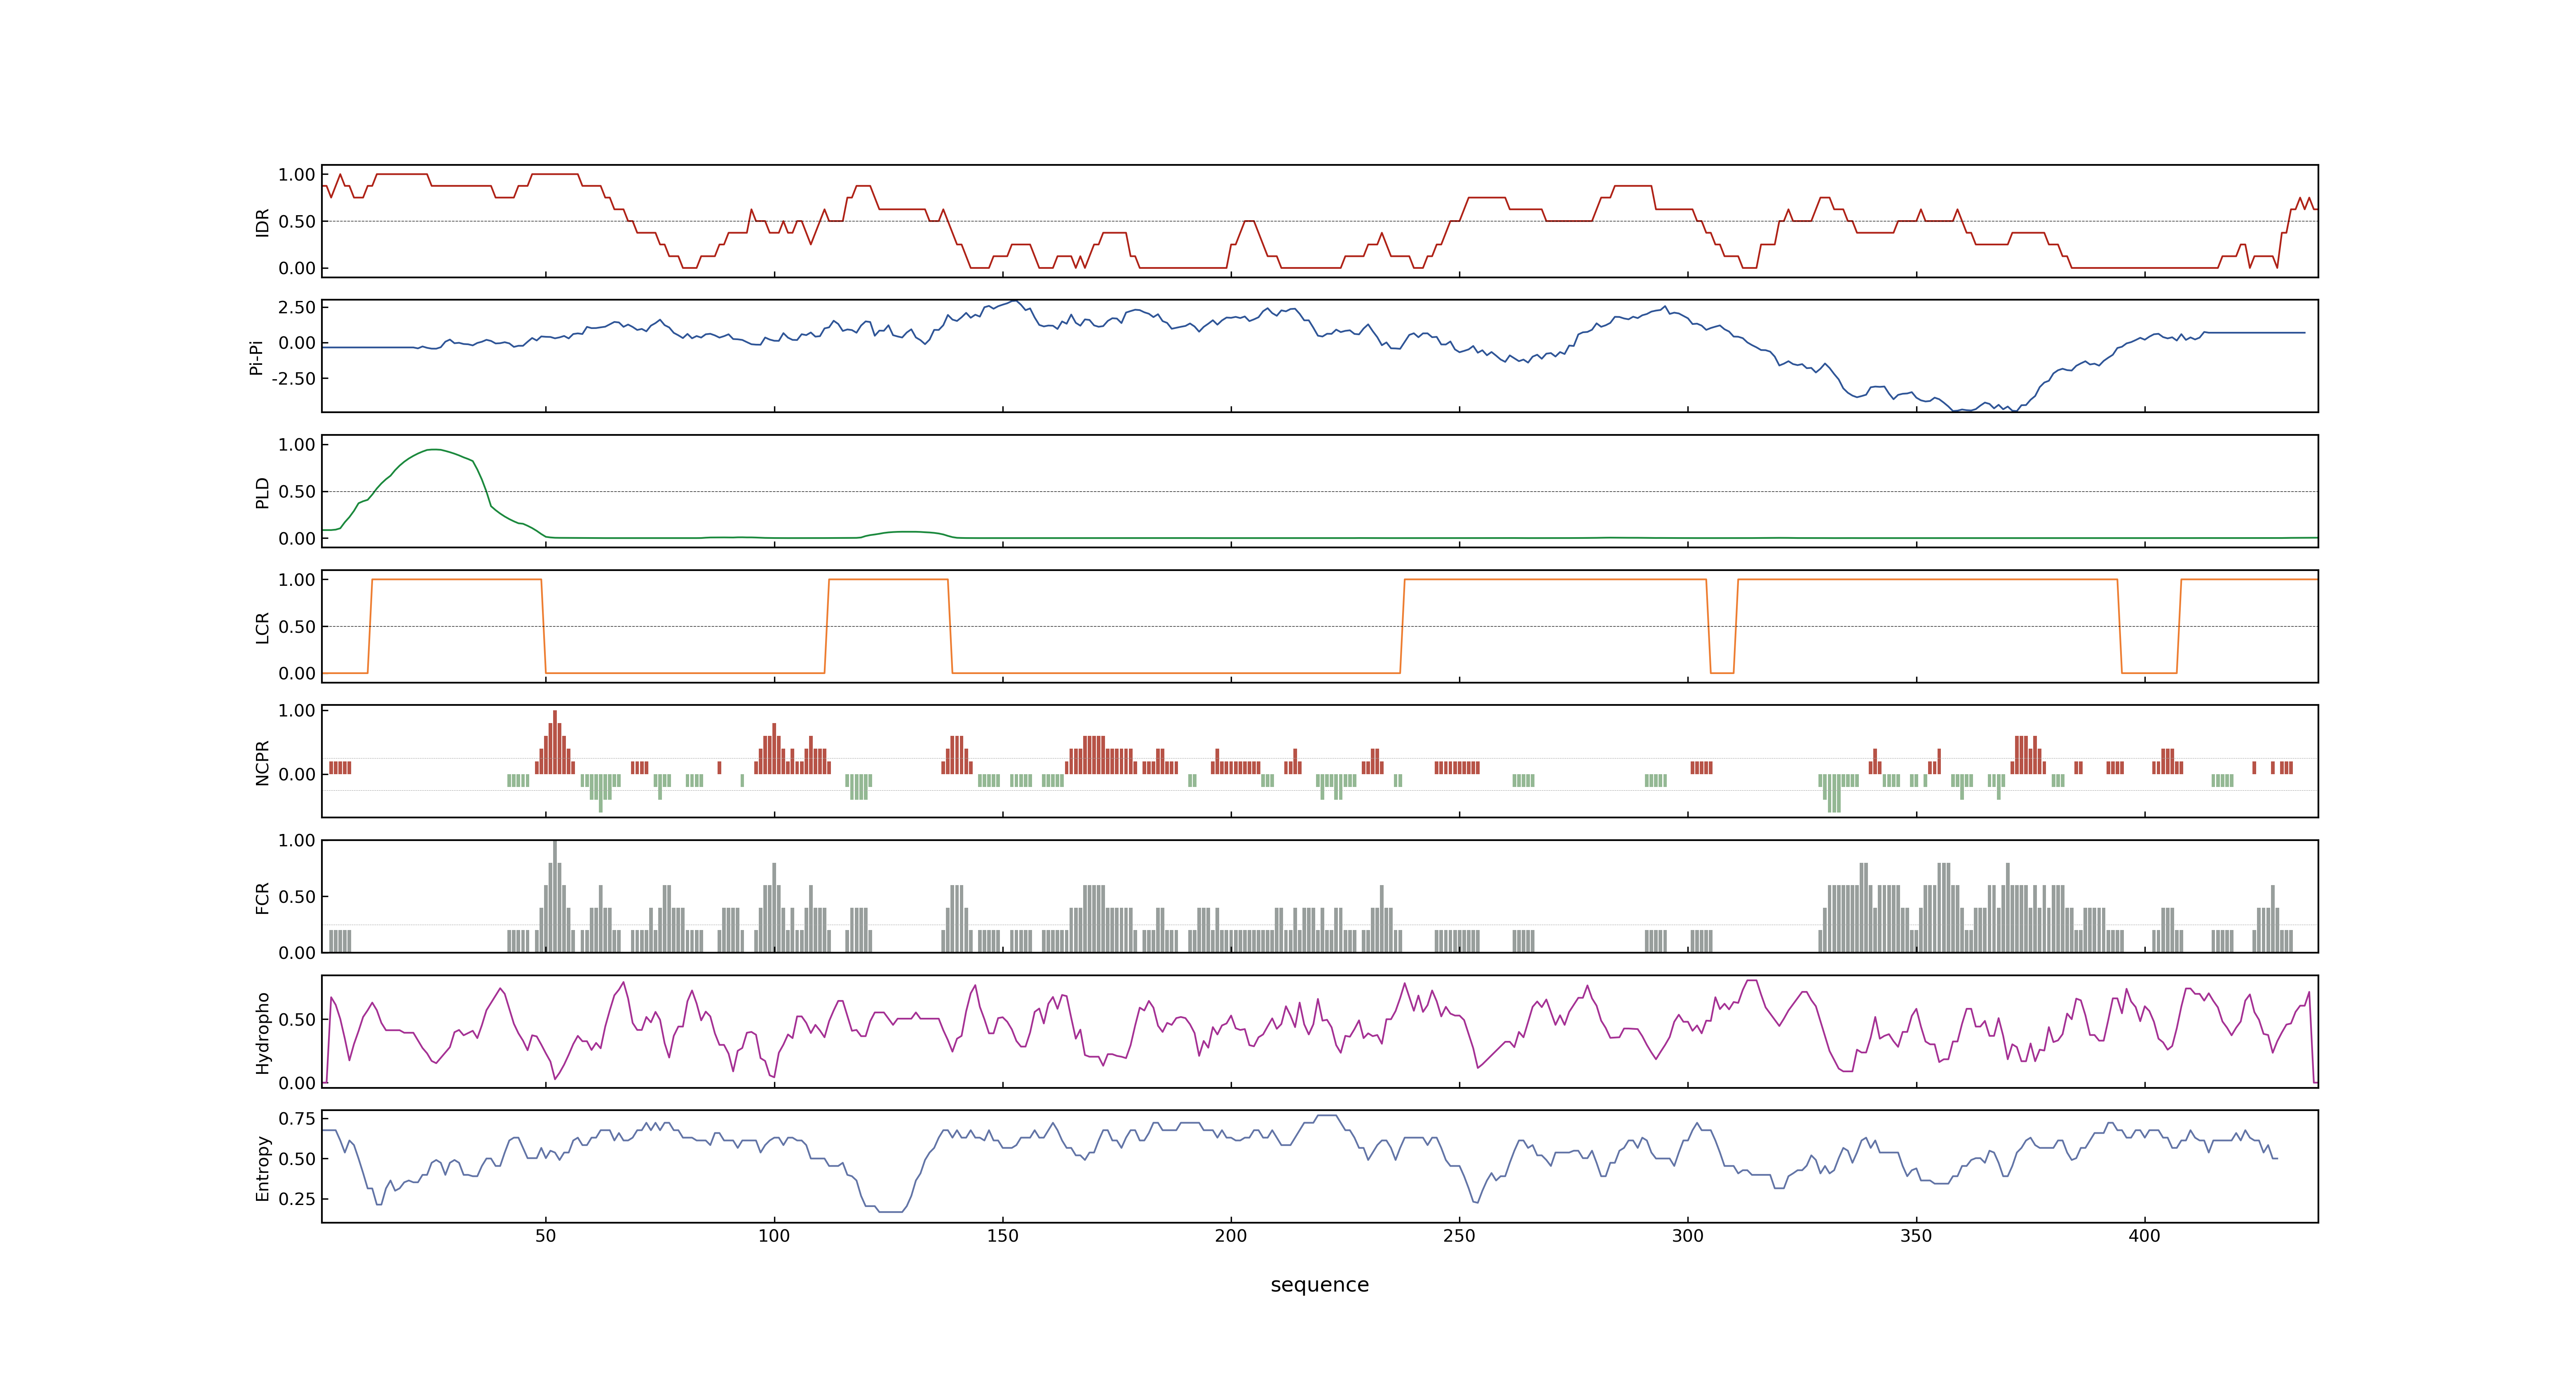Click the Pi-Pi axis label
The image size is (2576, 1374).
pos(256,357)
